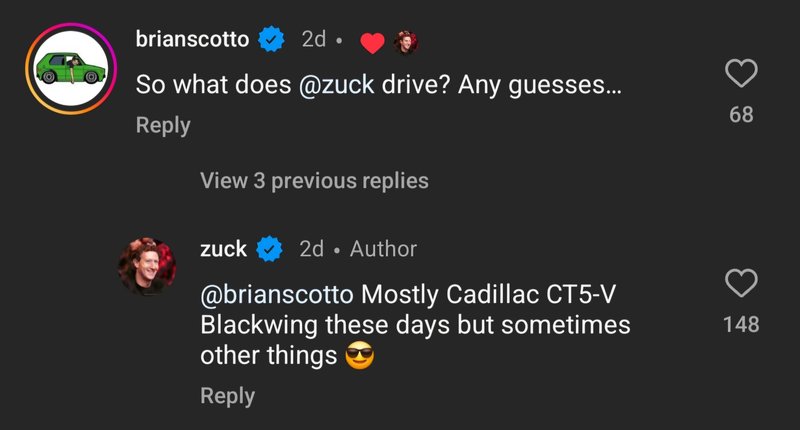The width and height of the screenshot is (800, 430).
Task: Click the red heart liked-by-author icon
Action: [372, 43]
